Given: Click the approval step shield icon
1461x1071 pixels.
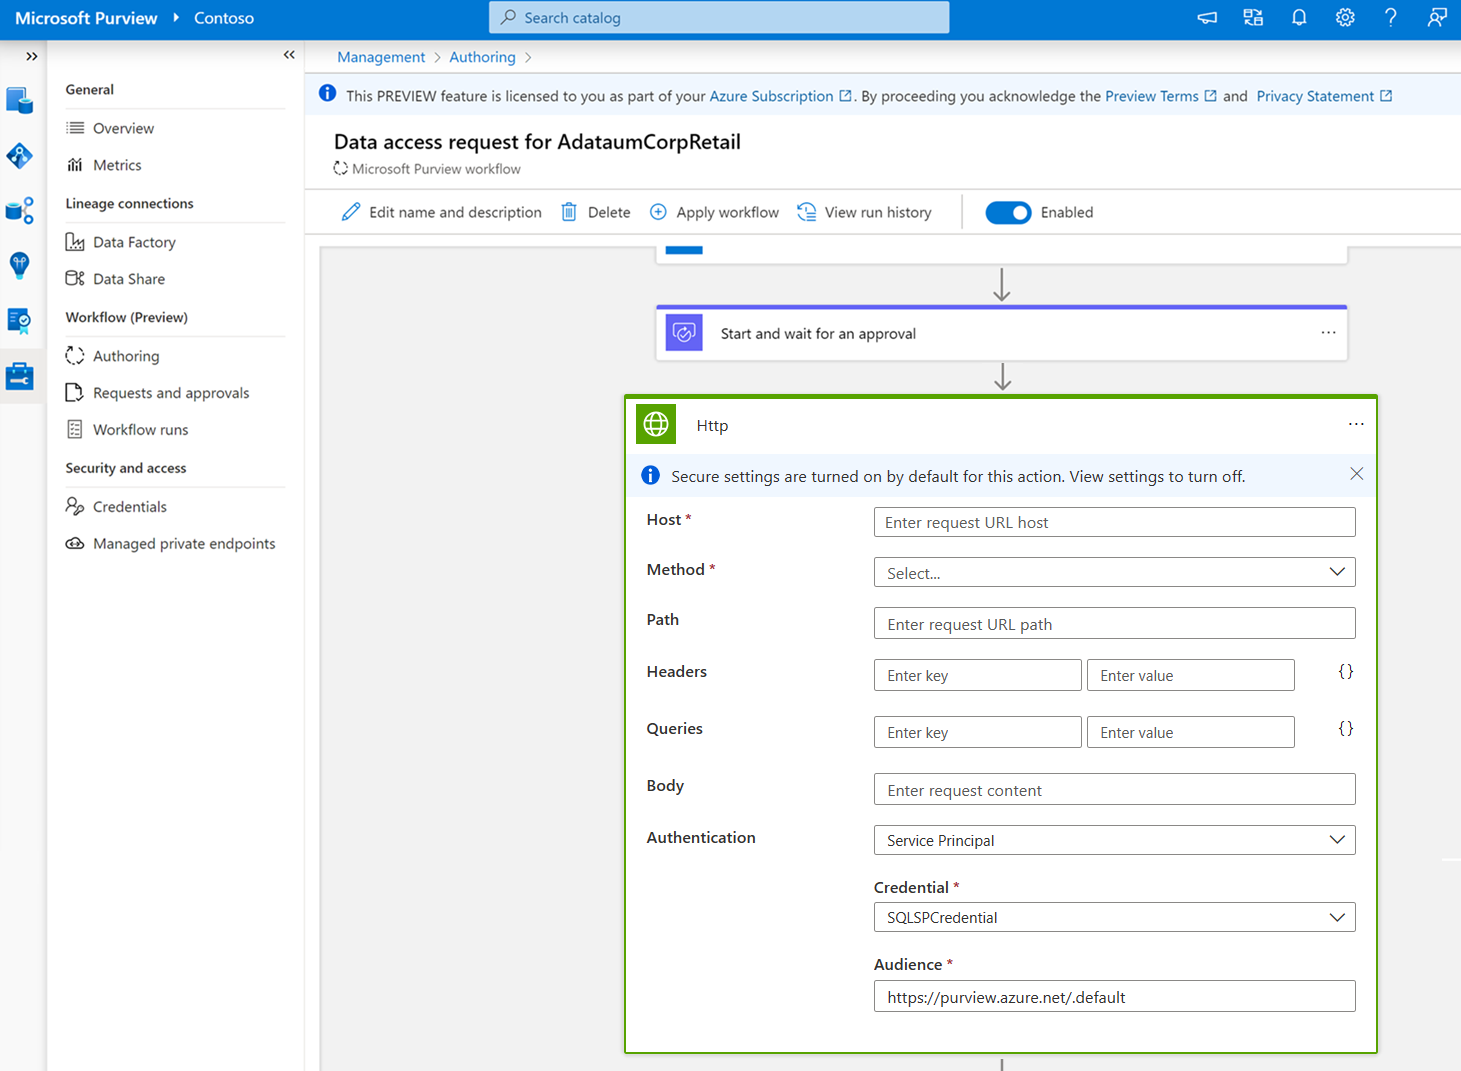Looking at the screenshot, I should pos(684,333).
